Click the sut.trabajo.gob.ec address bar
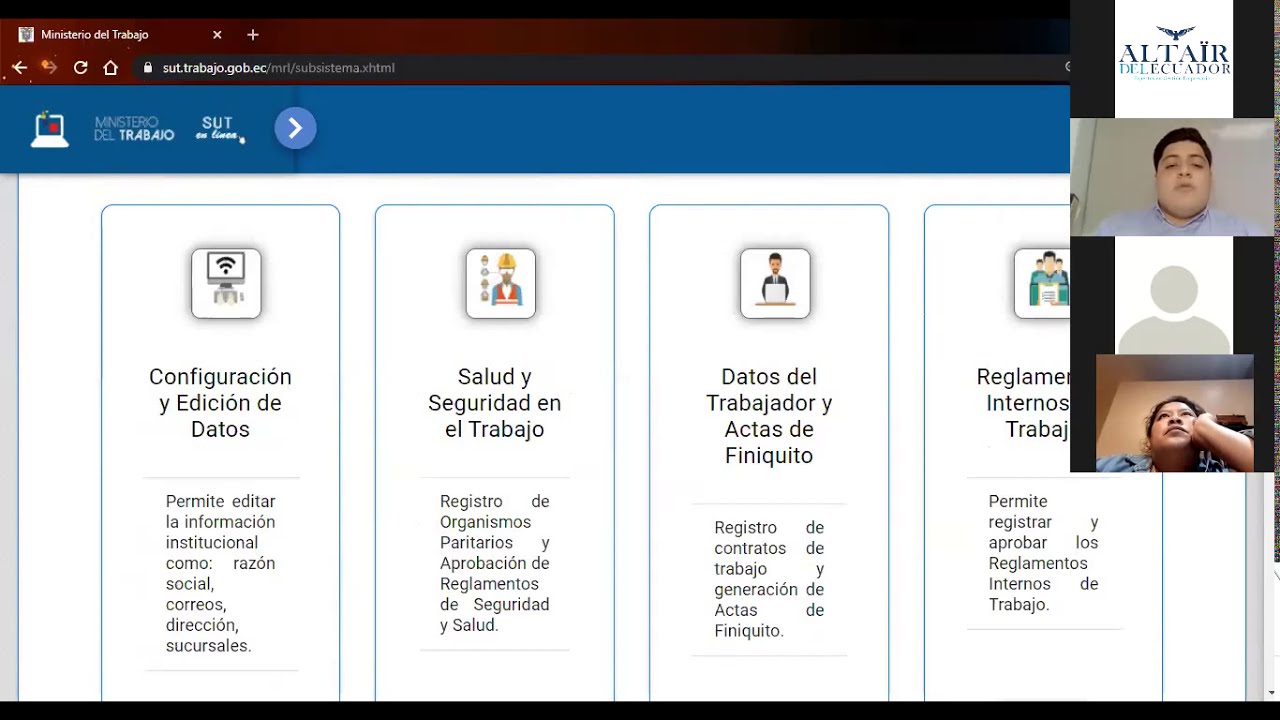Image resolution: width=1280 pixels, height=720 pixels. 600,68
